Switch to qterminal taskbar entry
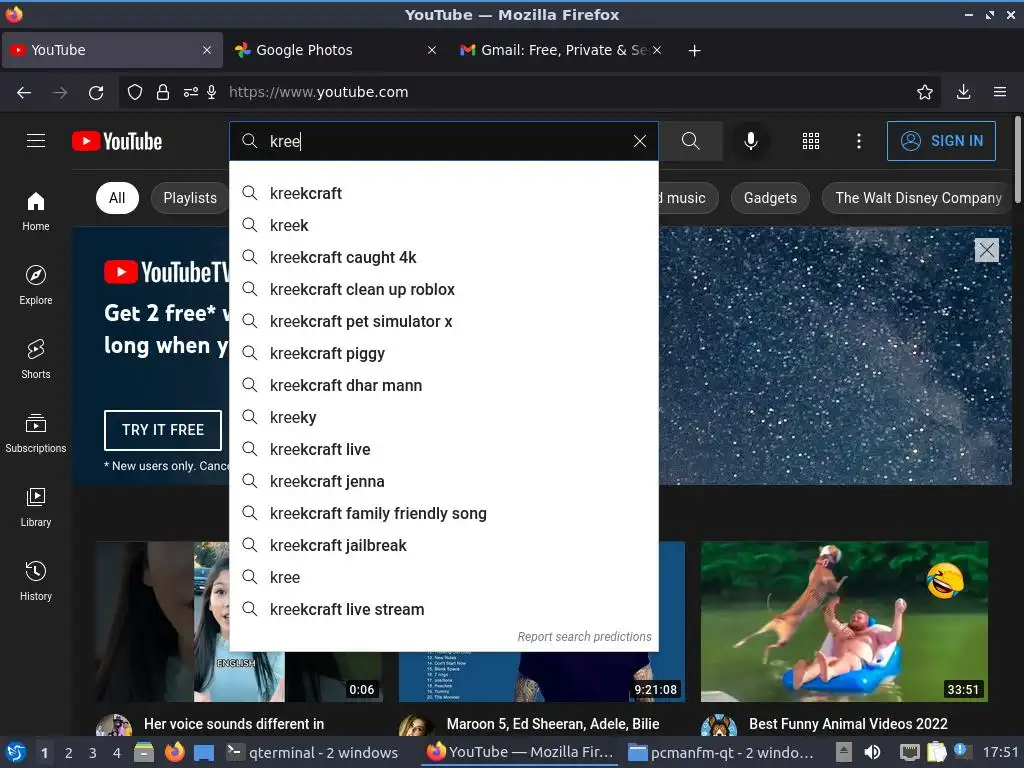The width and height of the screenshot is (1024, 768). point(312,753)
